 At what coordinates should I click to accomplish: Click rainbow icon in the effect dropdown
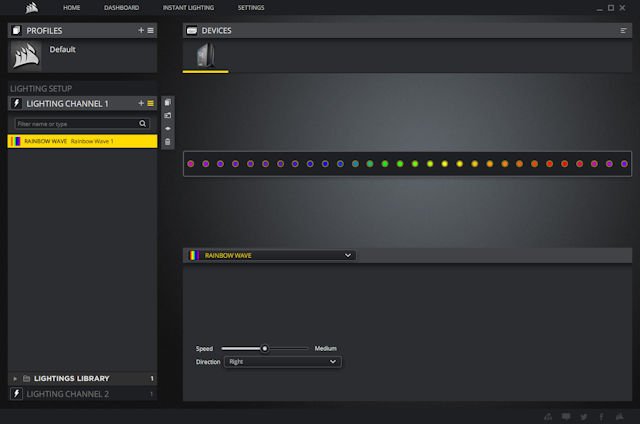pyautogui.click(x=194, y=255)
